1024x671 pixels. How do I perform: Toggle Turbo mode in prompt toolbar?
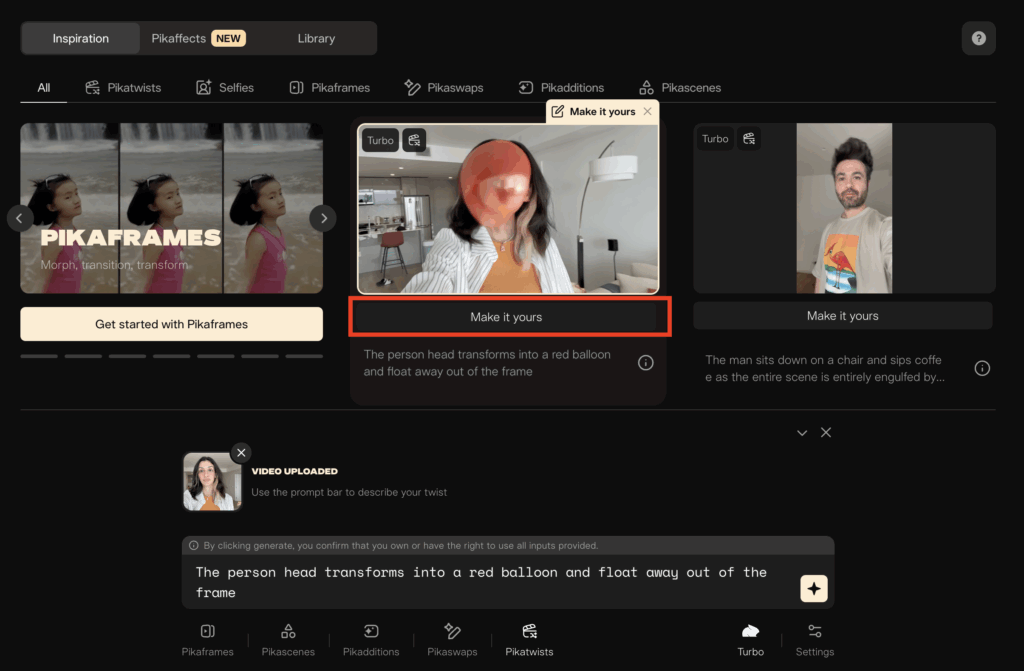750,639
